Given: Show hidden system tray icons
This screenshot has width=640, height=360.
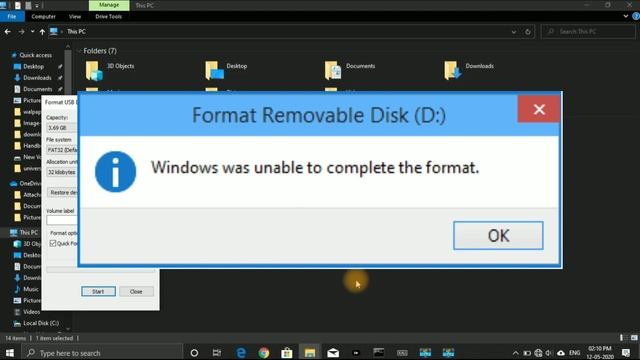Looking at the screenshot, I should click(x=516, y=353).
